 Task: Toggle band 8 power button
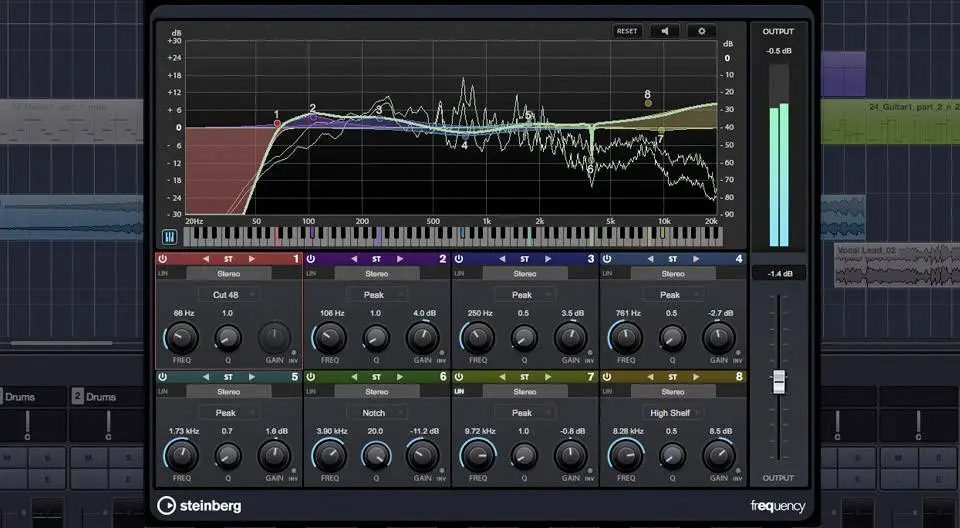click(607, 377)
